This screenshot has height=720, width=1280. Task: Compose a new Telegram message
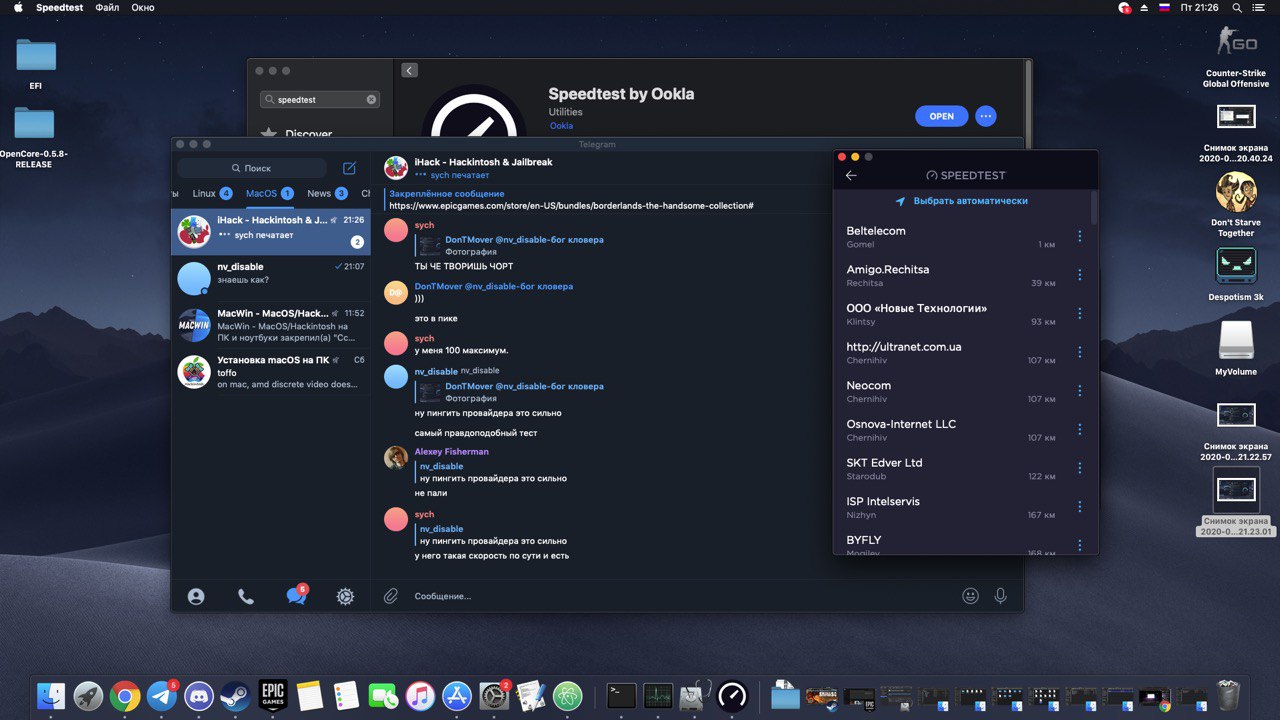coord(349,168)
